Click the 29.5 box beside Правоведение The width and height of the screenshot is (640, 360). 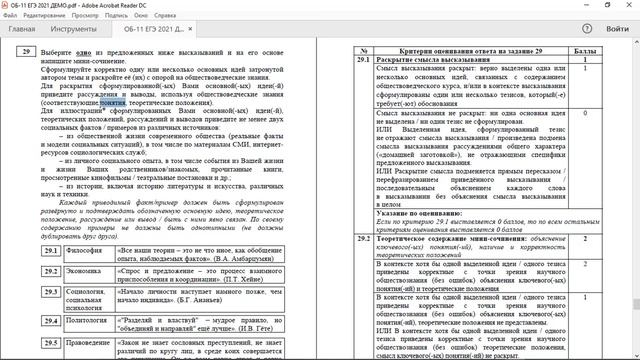point(51,343)
